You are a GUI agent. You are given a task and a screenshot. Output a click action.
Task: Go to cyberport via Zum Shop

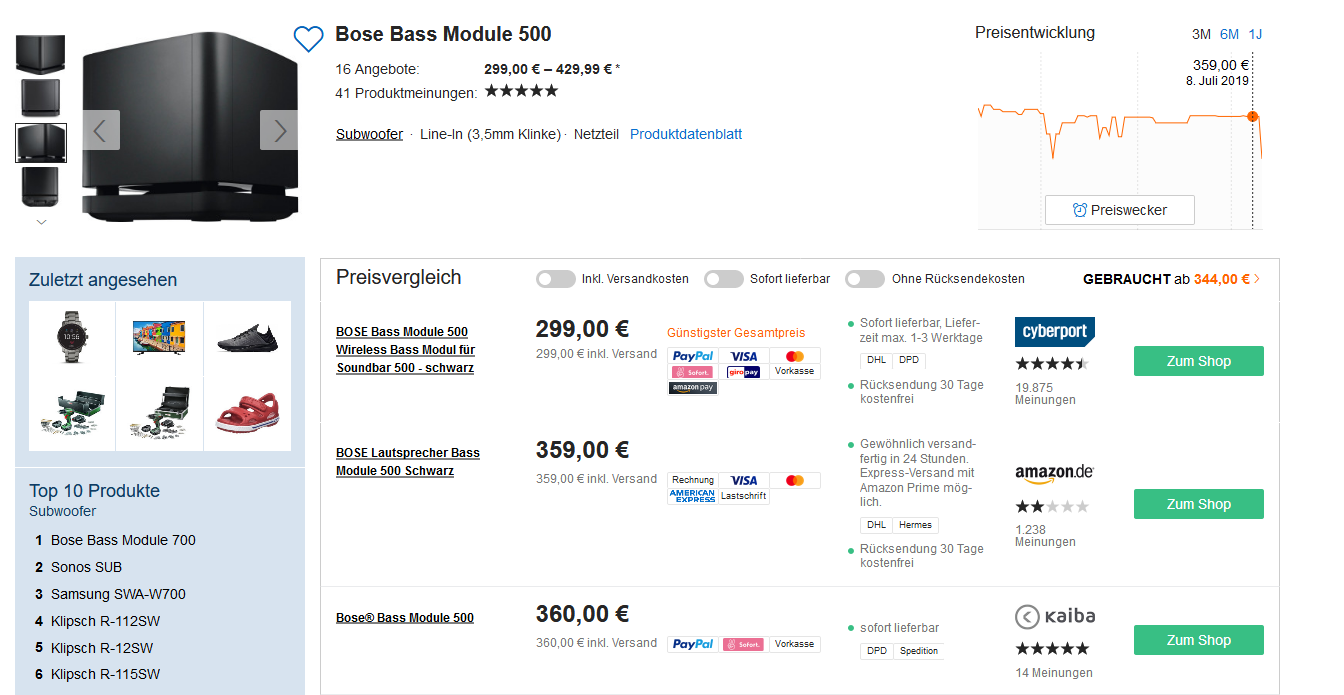(1198, 361)
